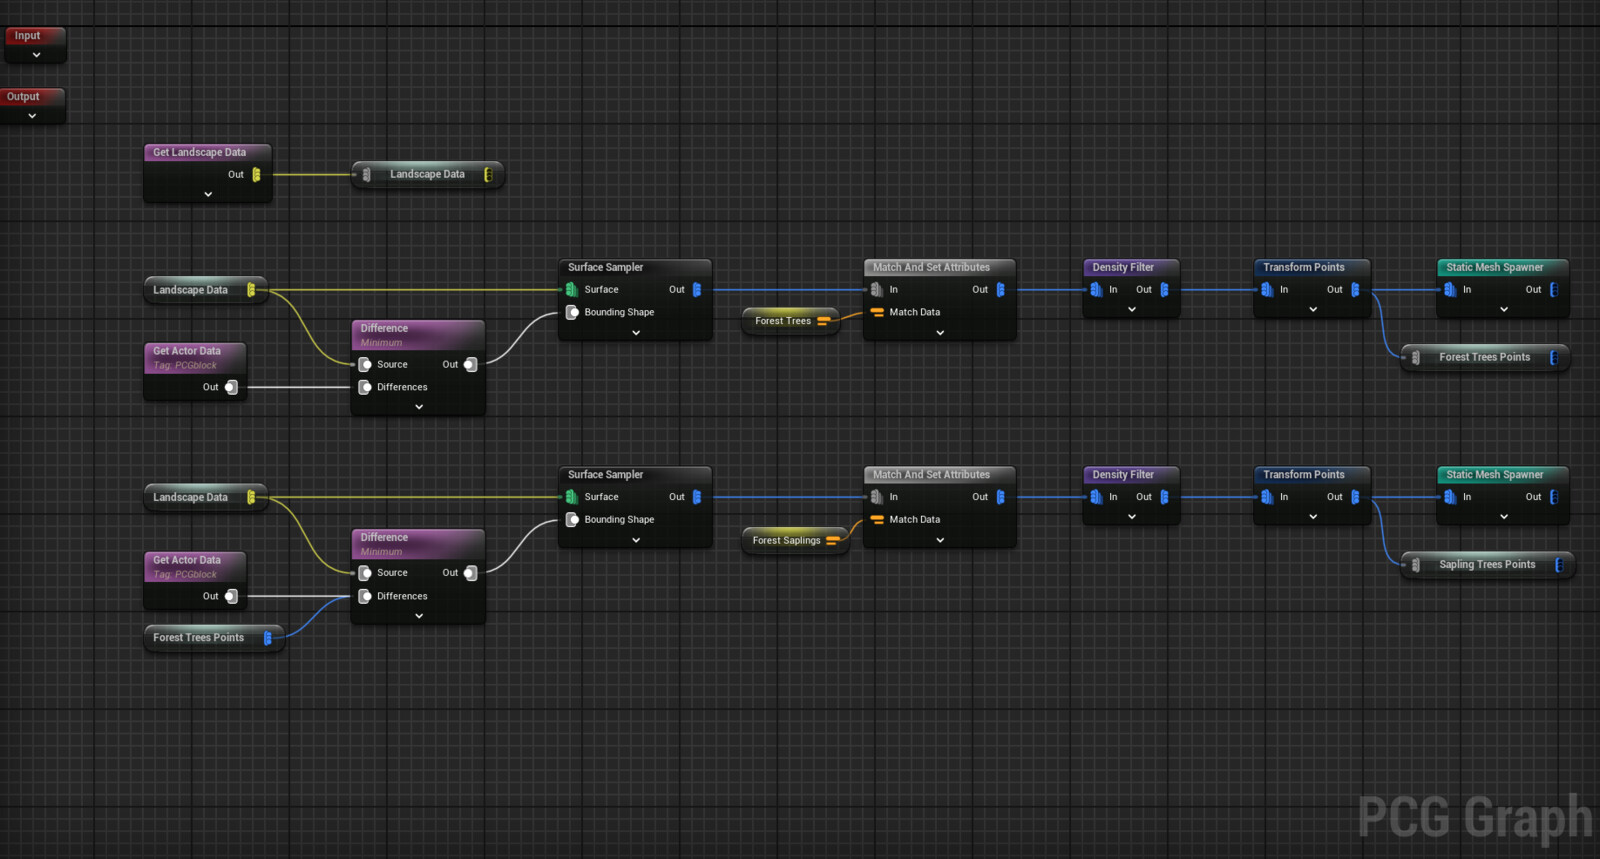The image size is (1600, 859).
Task: Click the Source pin of the top-row Difference node
Action: pos(365,365)
